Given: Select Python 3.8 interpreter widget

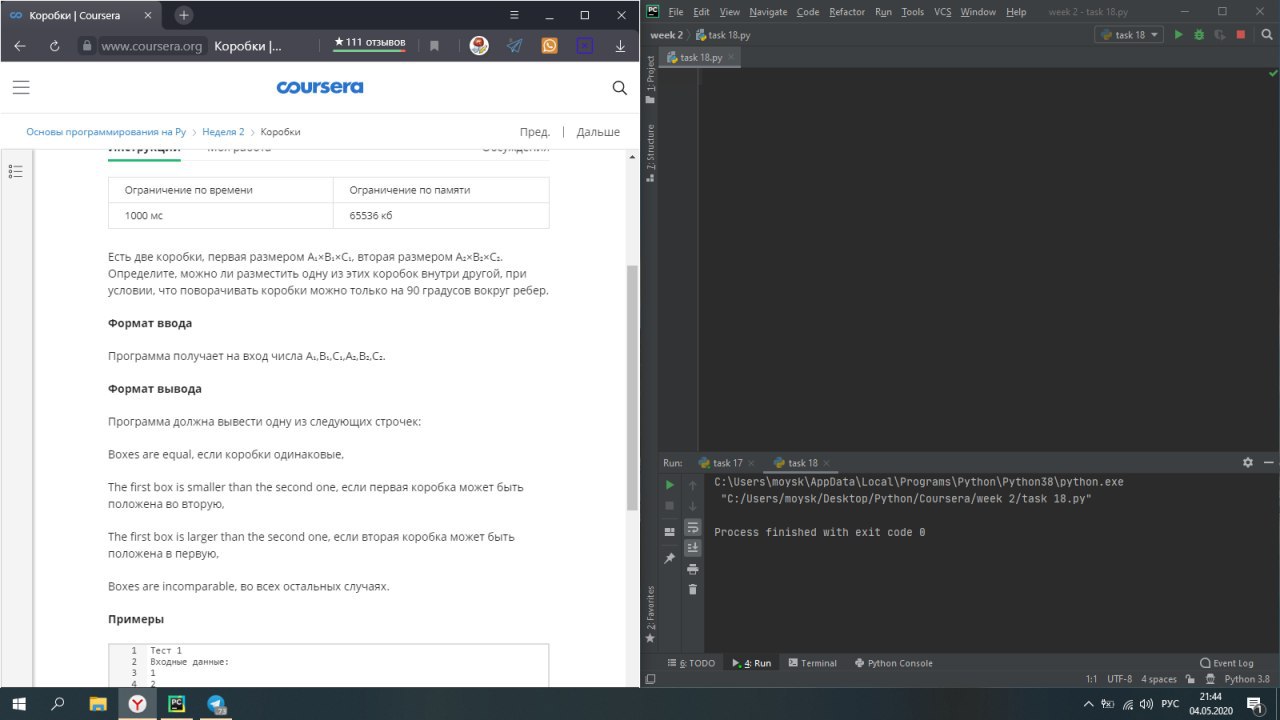Looking at the screenshot, I should [x=1247, y=679].
